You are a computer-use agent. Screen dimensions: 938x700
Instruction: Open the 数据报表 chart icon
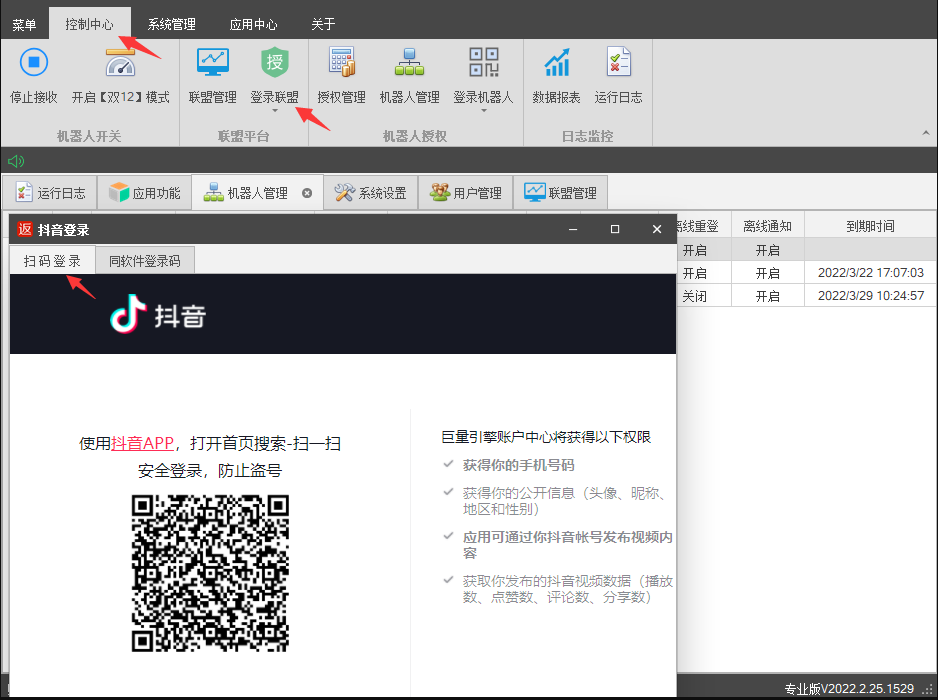click(x=556, y=62)
